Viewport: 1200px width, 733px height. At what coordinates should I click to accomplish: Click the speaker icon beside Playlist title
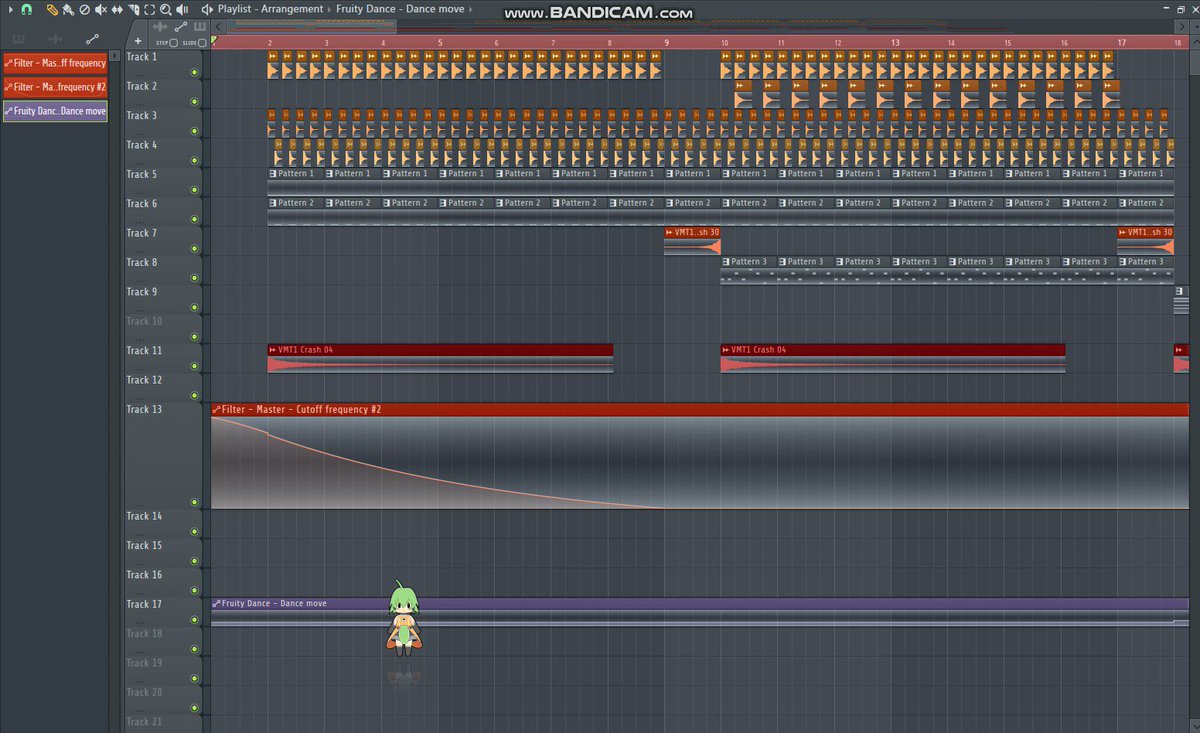pos(207,10)
